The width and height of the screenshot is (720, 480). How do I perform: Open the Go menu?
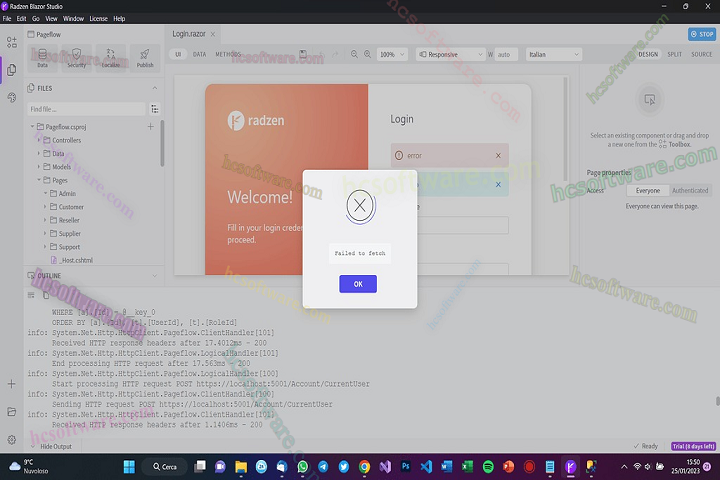click(x=36, y=18)
